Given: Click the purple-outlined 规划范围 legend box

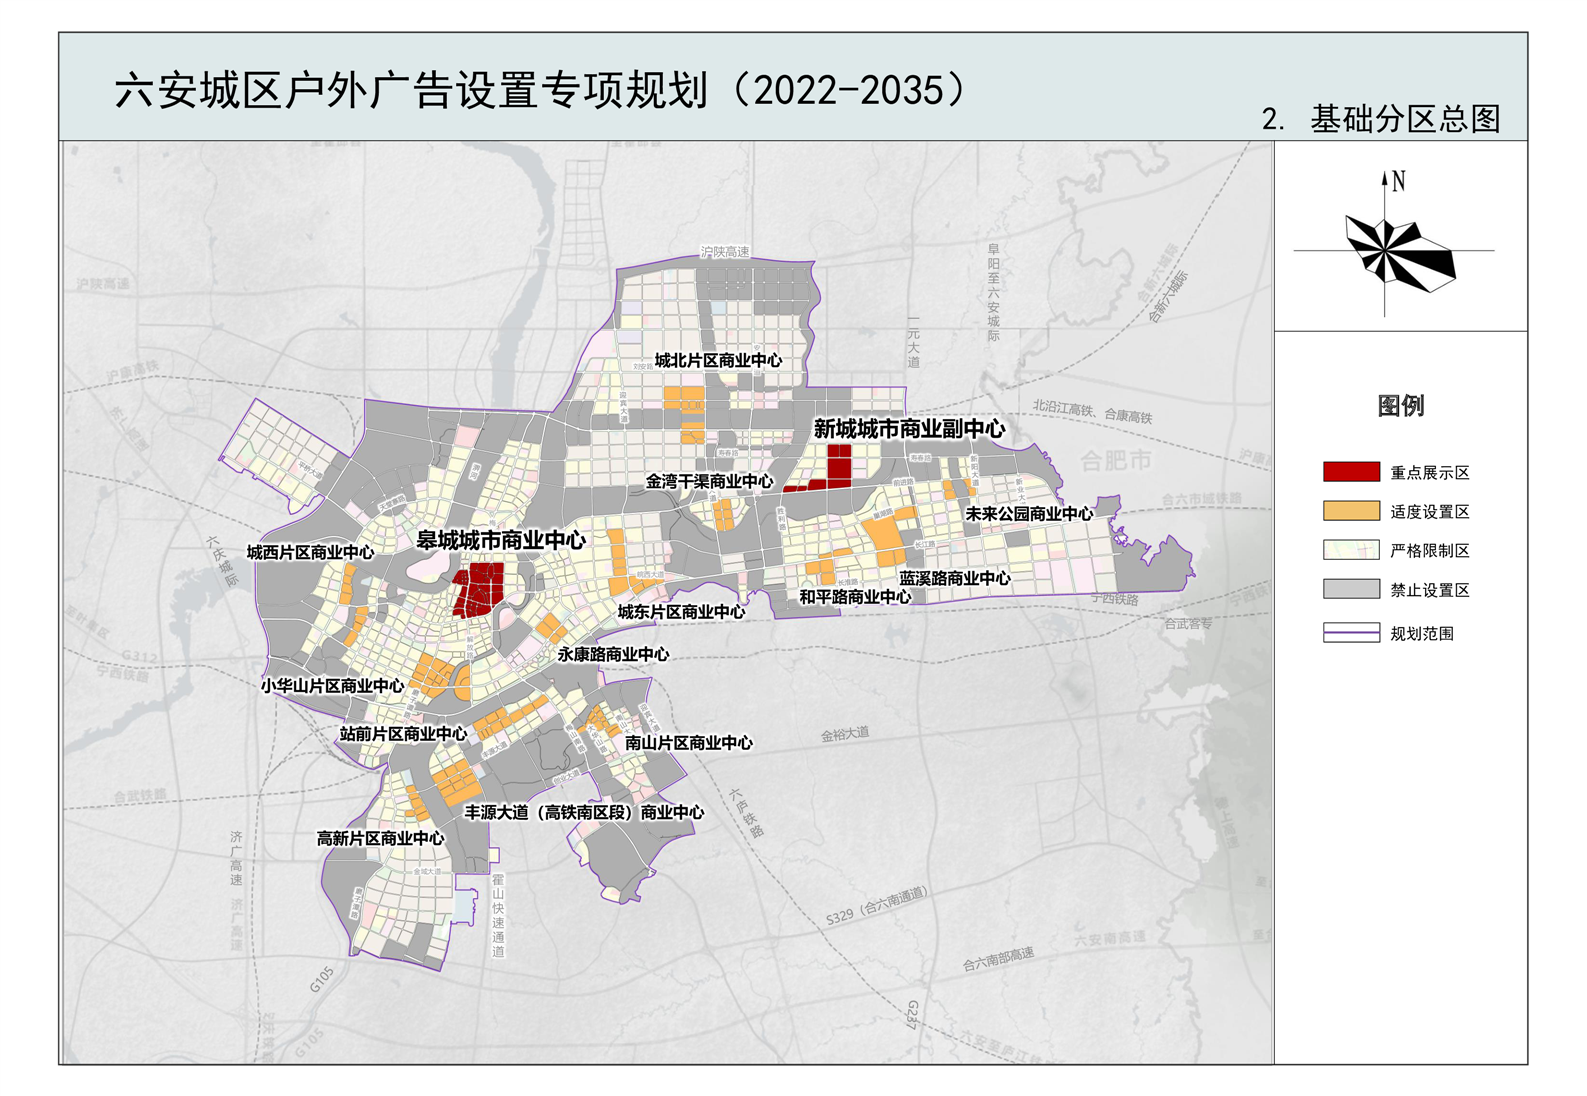Looking at the screenshot, I should [x=1350, y=633].
